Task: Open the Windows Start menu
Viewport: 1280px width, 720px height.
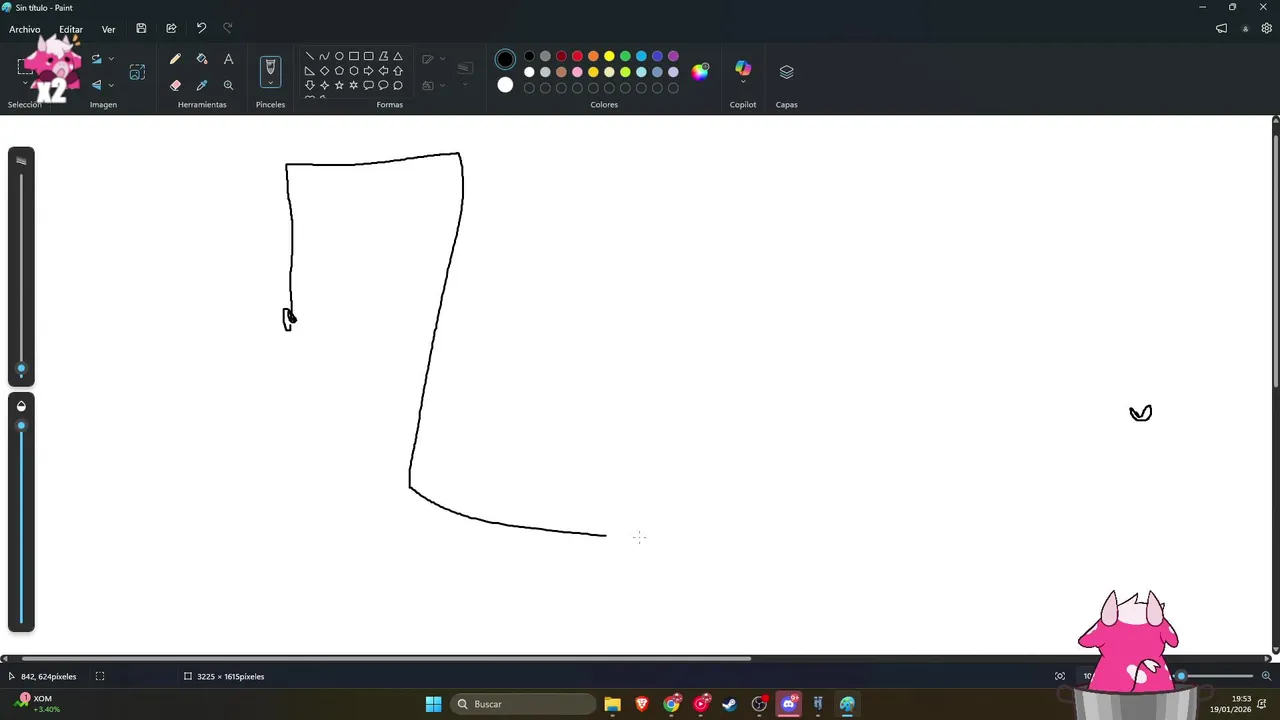Action: (x=433, y=704)
